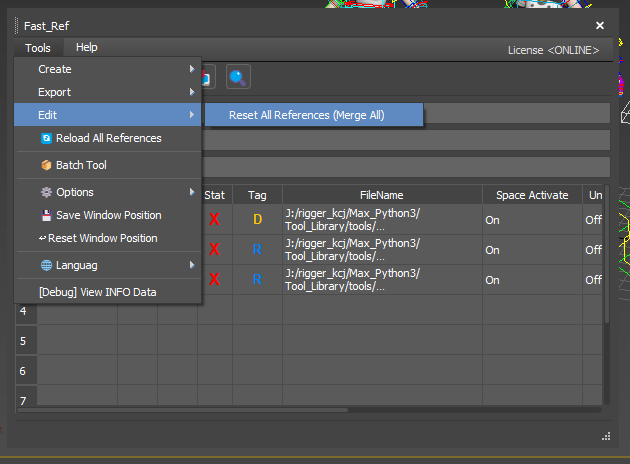Viewport: 630px width, 464px height.
Task: Click Reset Window Position entry
Action: [x=102, y=238]
